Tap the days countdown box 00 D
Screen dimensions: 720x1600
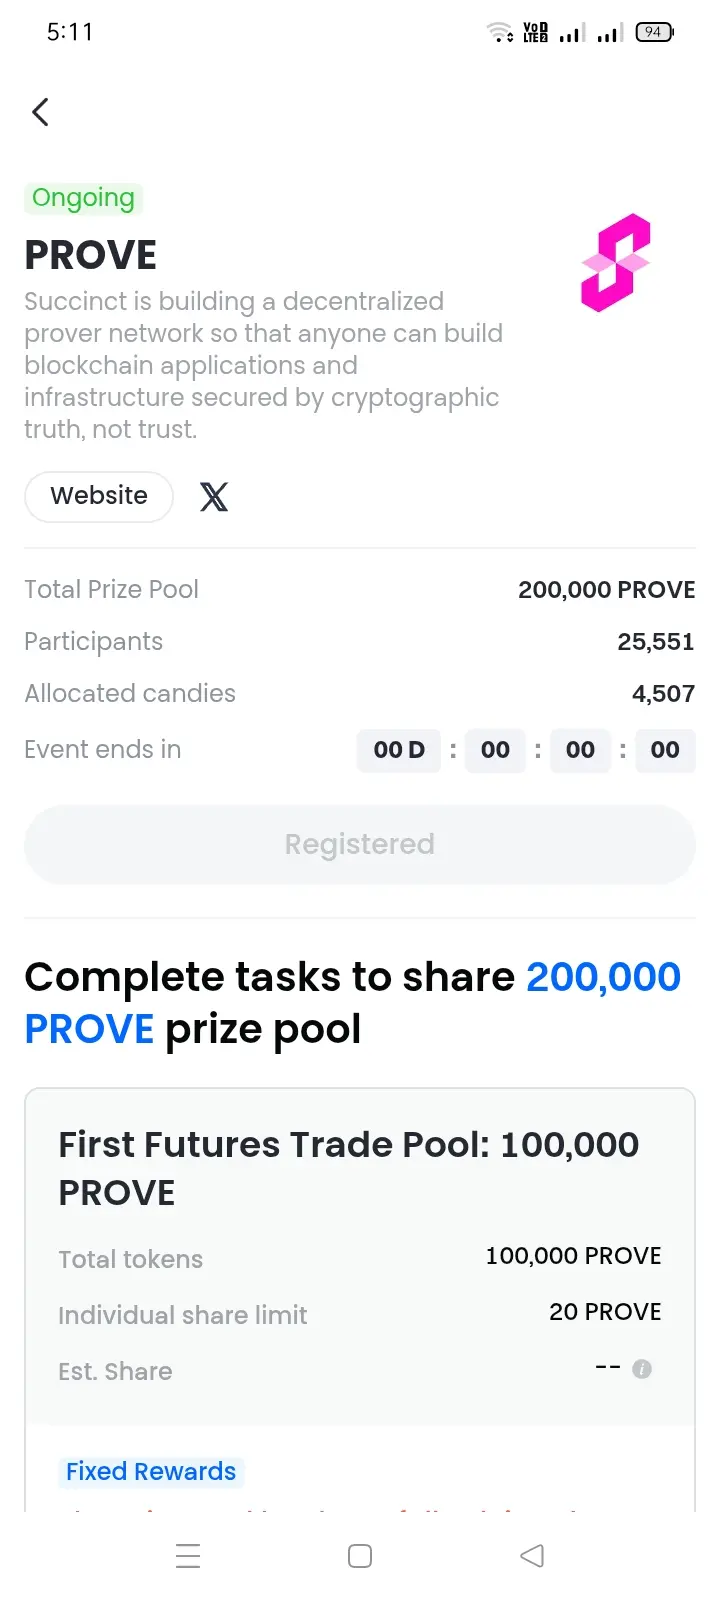point(399,750)
